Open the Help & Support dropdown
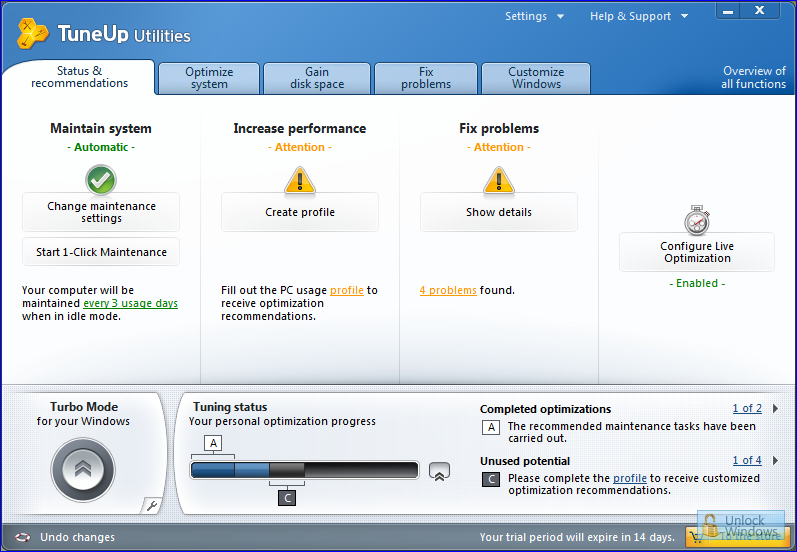 [x=638, y=16]
